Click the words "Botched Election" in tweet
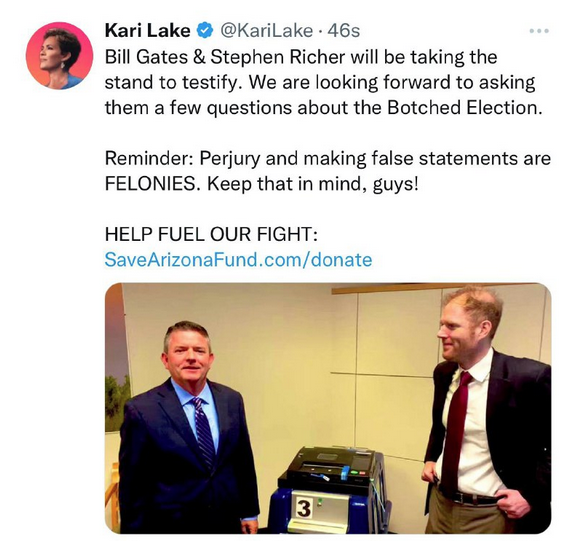 [464, 107]
